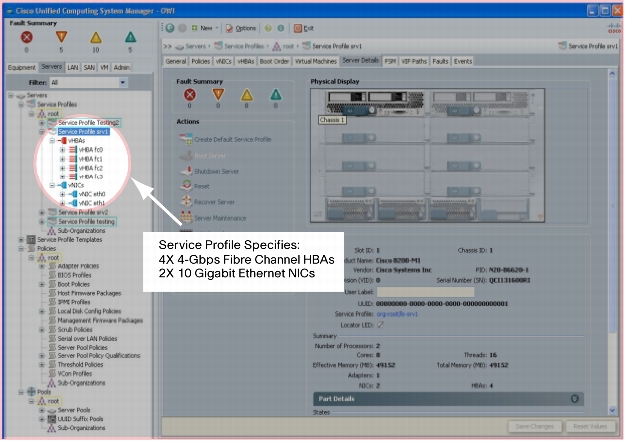Expand the vHBA fc1 tree node
Screen dimensions: 625x441
[x=62, y=159]
